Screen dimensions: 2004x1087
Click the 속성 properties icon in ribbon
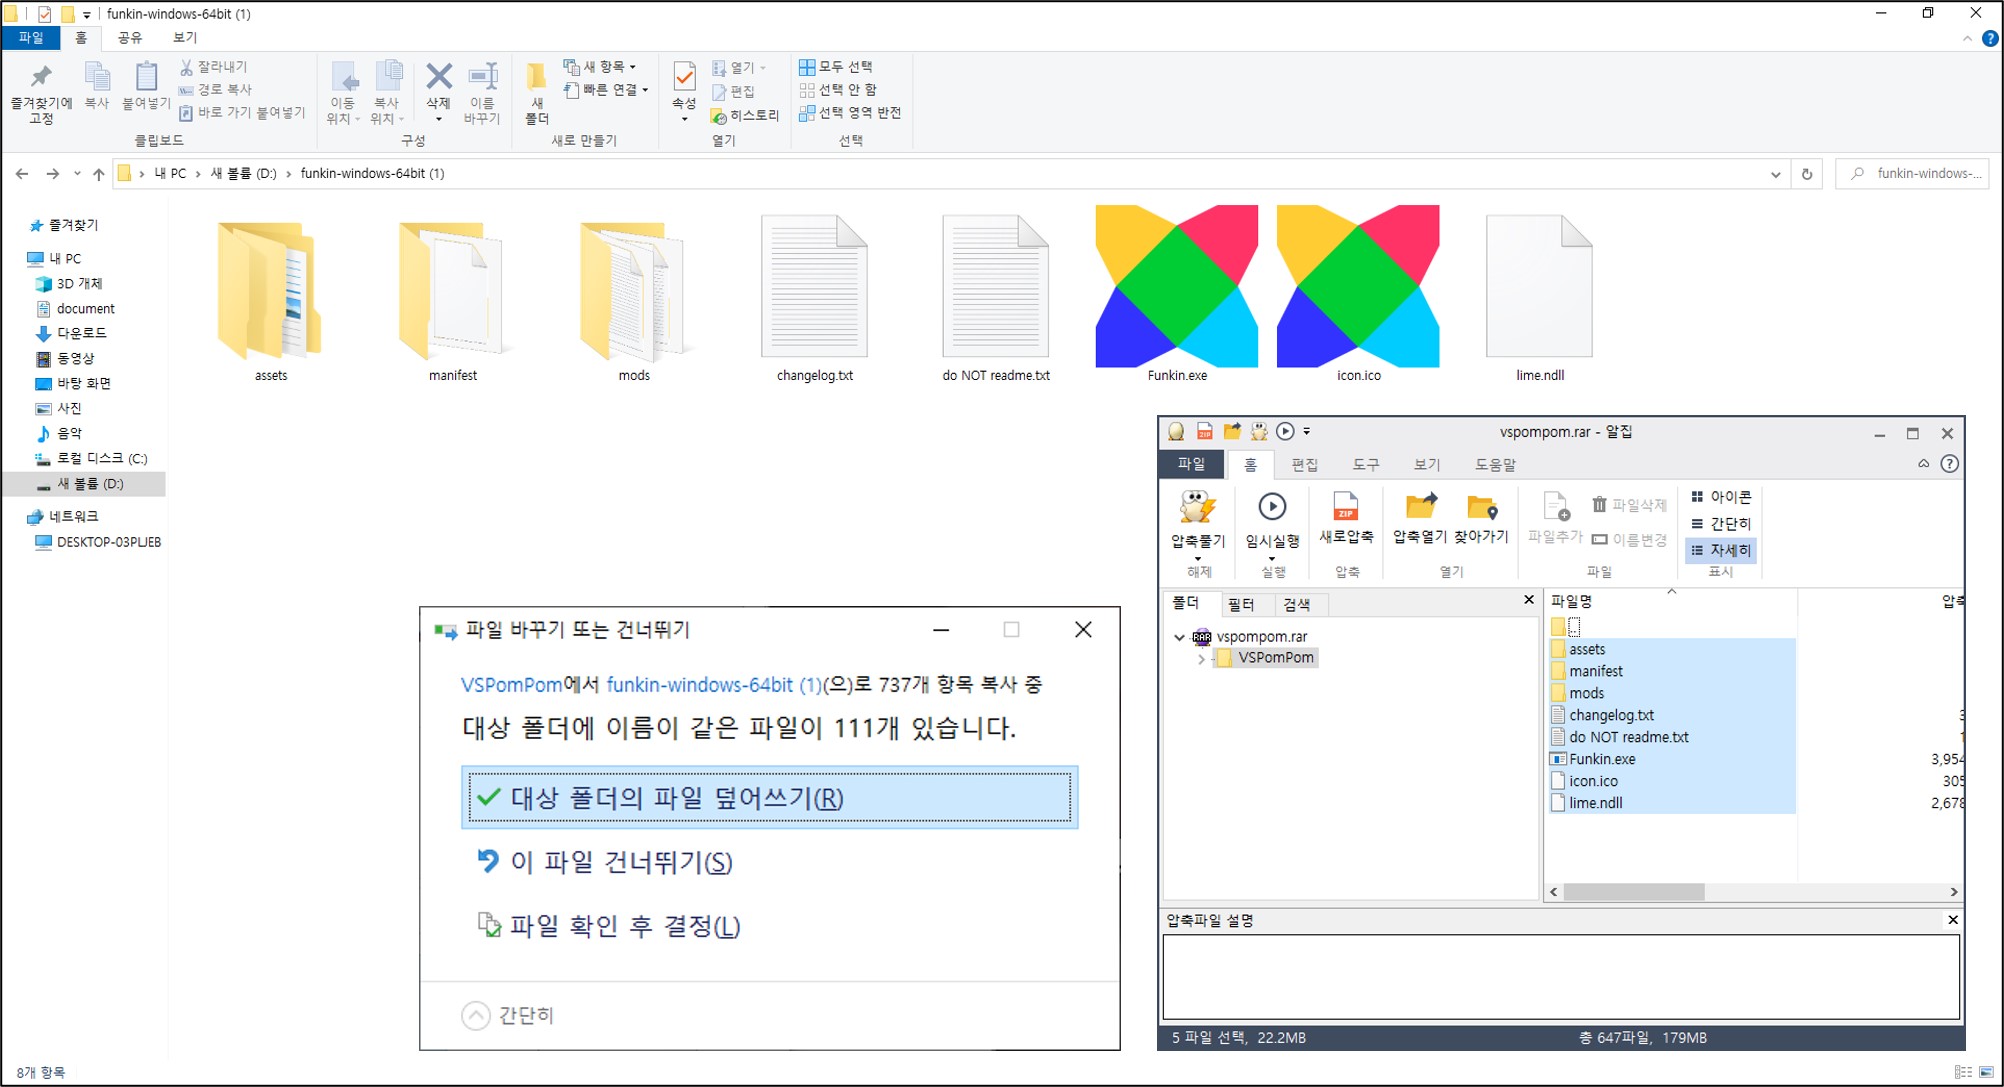(x=684, y=78)
